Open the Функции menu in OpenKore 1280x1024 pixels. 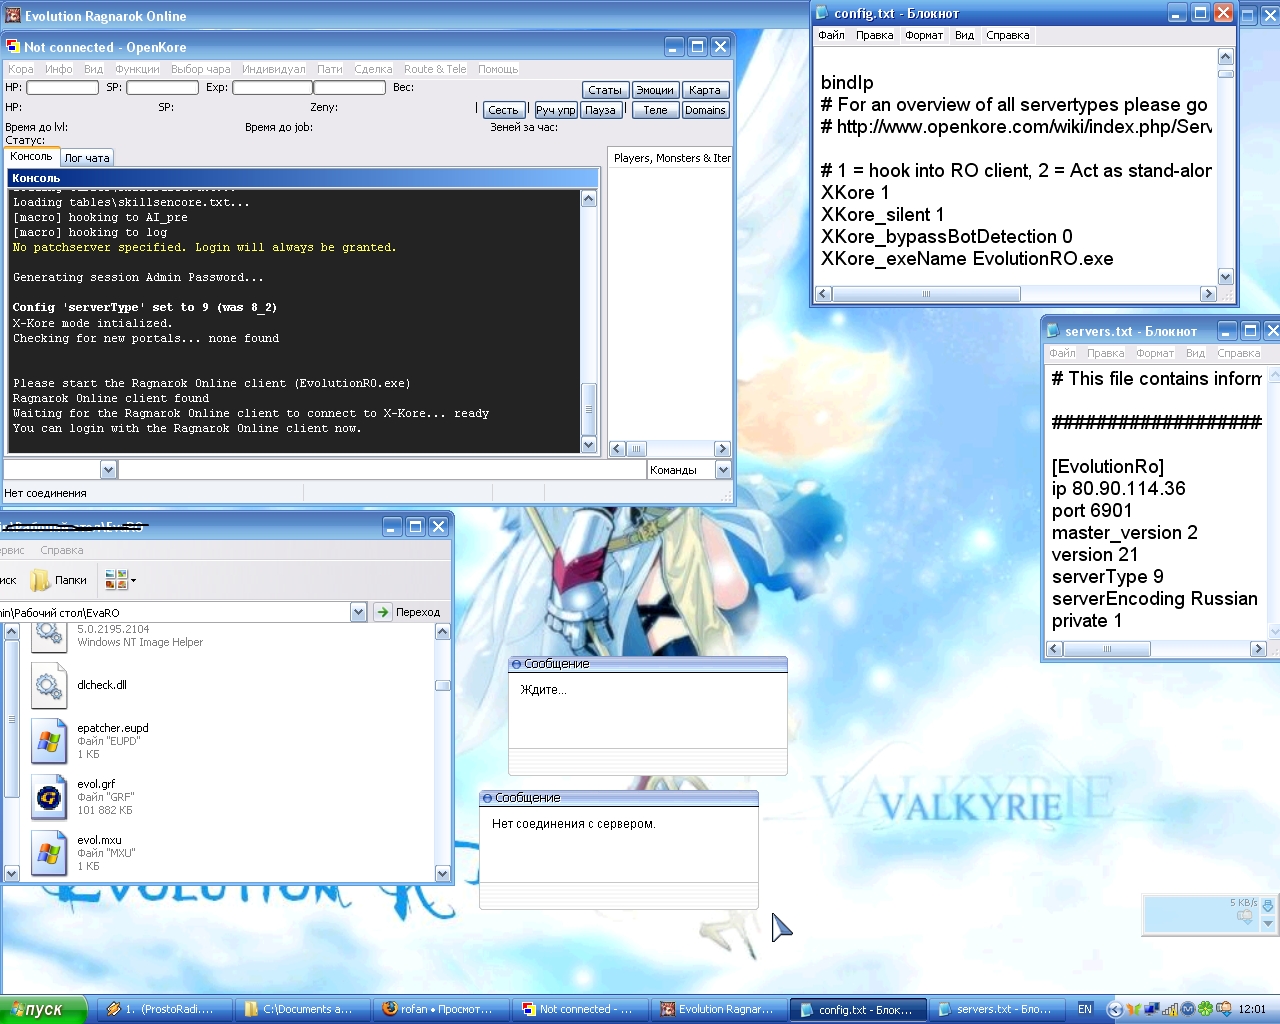coord(137,69)
